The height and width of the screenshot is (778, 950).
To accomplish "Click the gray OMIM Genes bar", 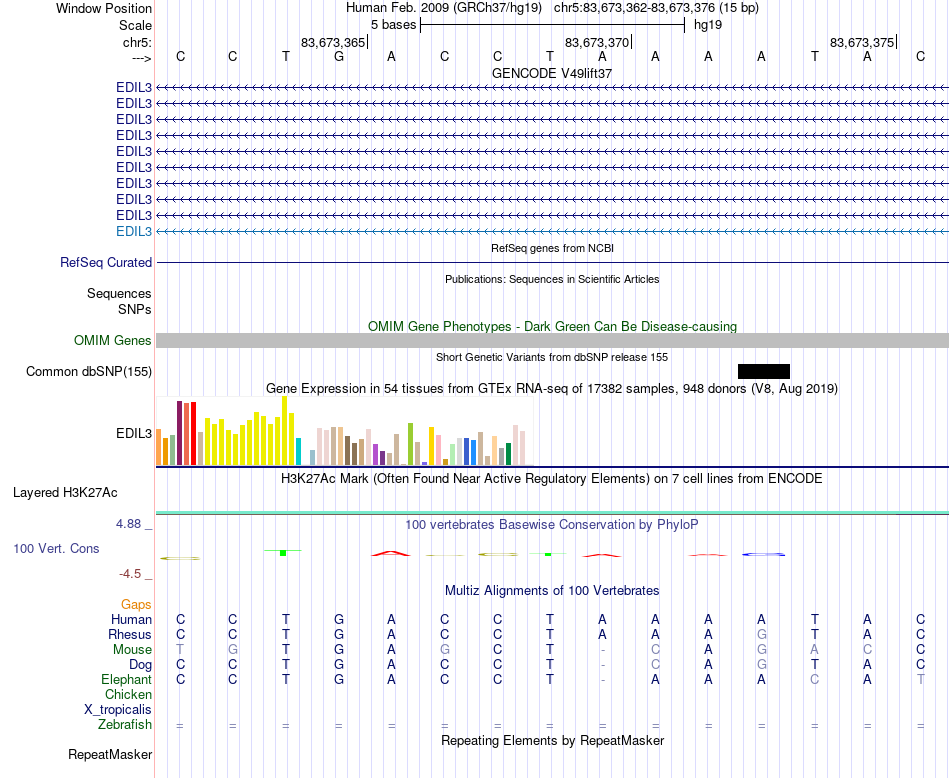I will pos(552,341).
